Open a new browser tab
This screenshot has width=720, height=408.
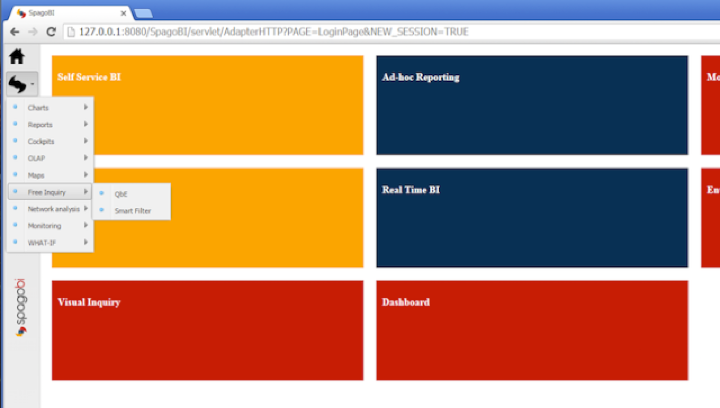click(x=142, y=13)
